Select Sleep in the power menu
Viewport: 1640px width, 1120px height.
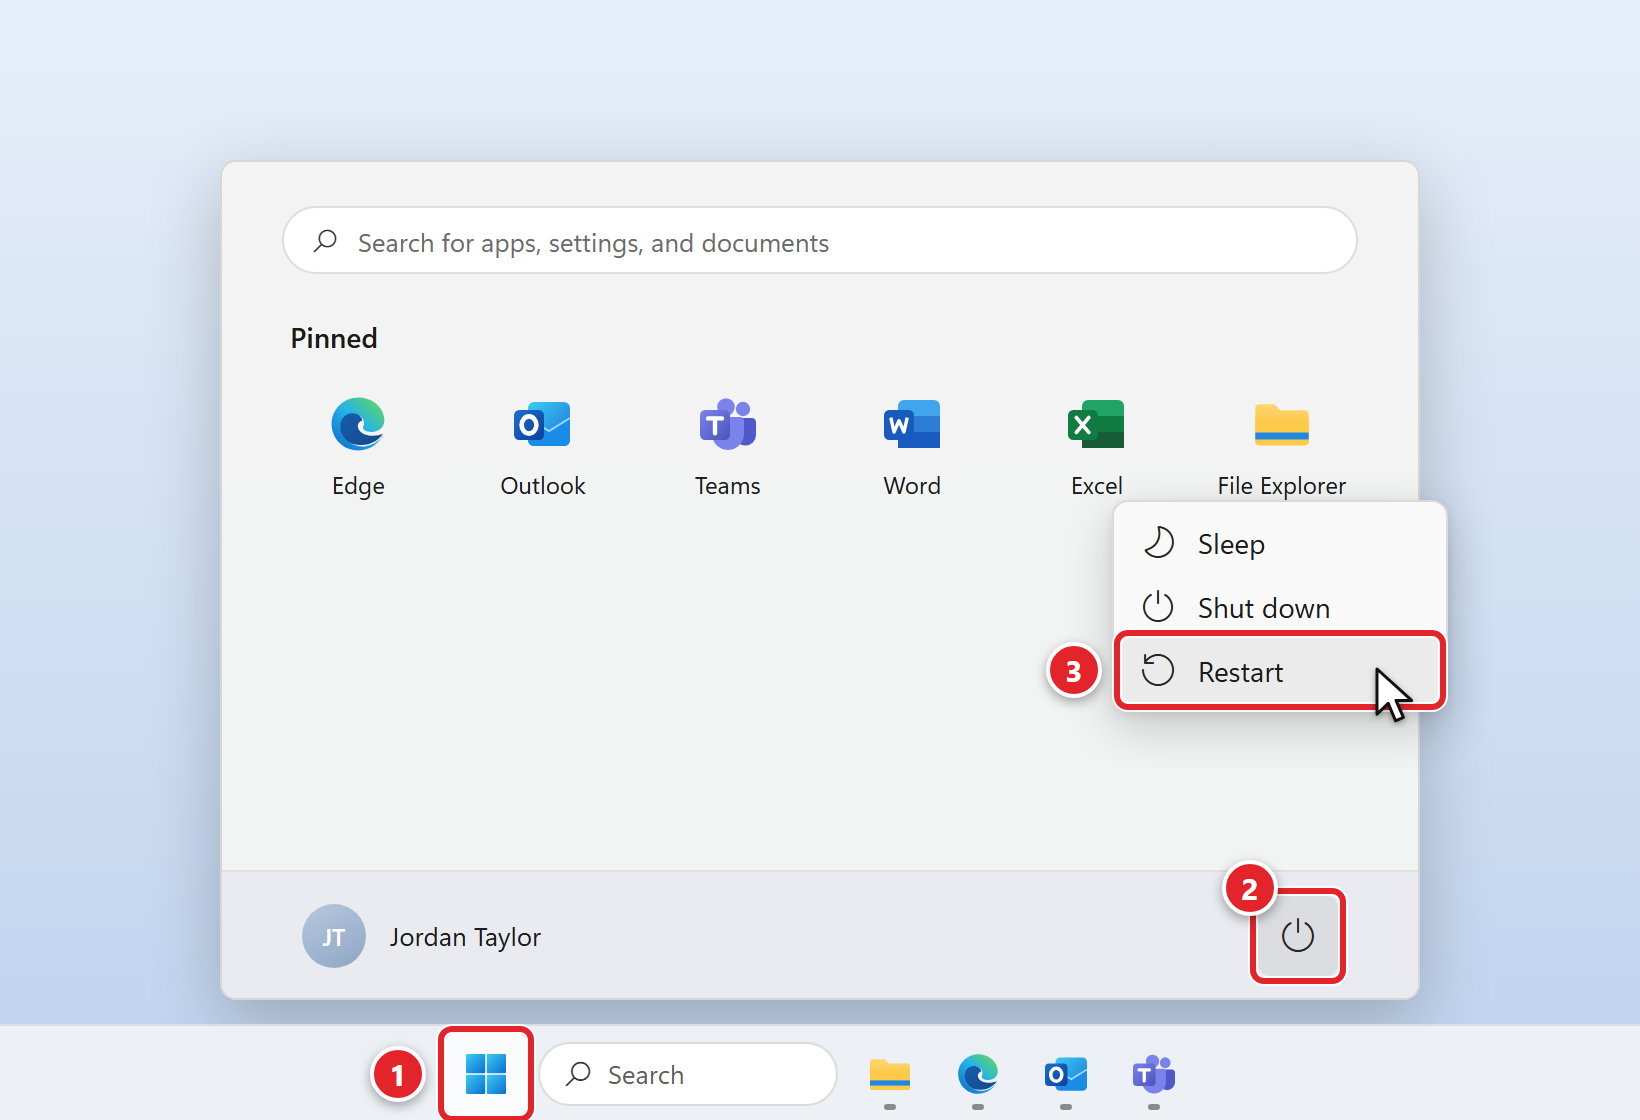coord(1280,544)
